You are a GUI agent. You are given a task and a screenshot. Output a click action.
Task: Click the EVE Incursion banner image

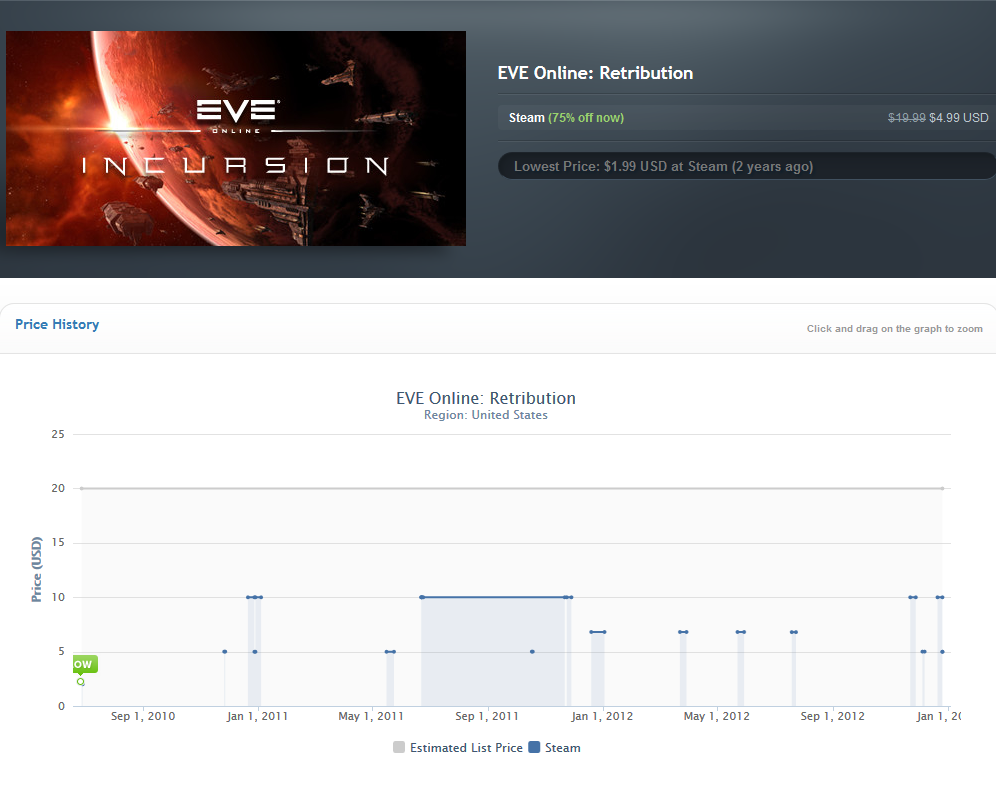click(x=236, y=138)
